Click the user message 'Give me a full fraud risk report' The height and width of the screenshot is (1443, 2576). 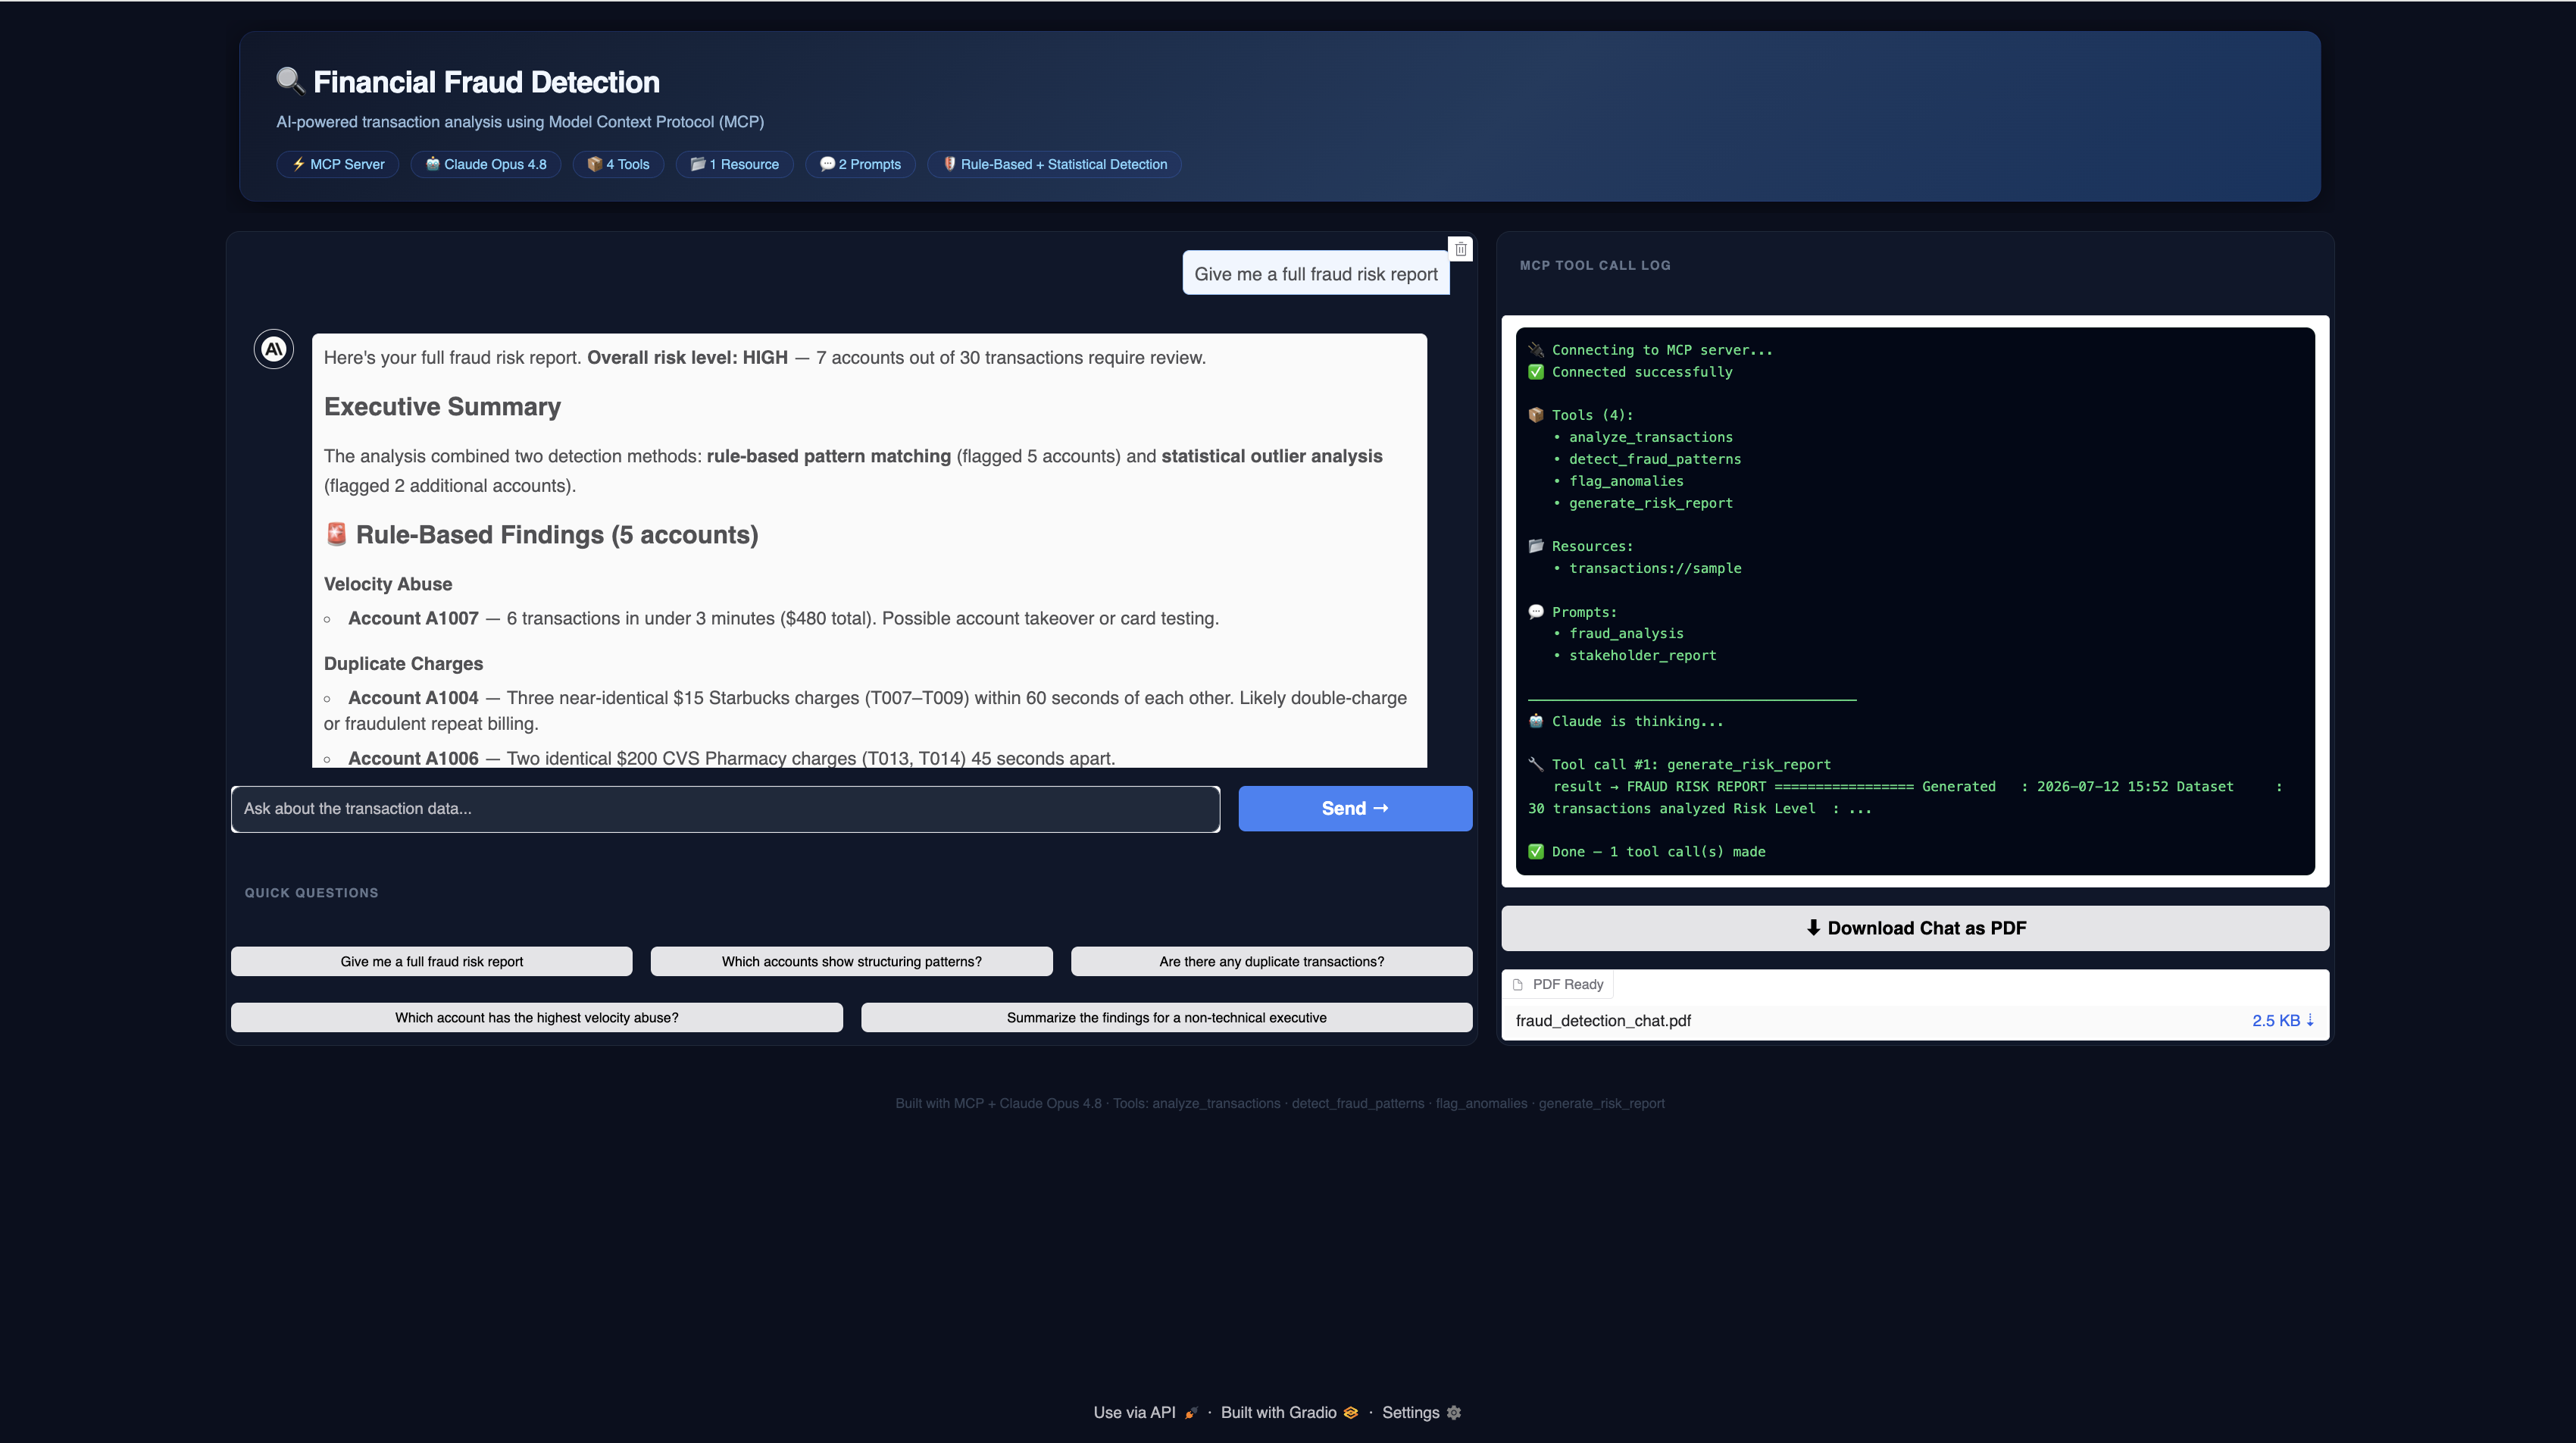[1316, 274]
